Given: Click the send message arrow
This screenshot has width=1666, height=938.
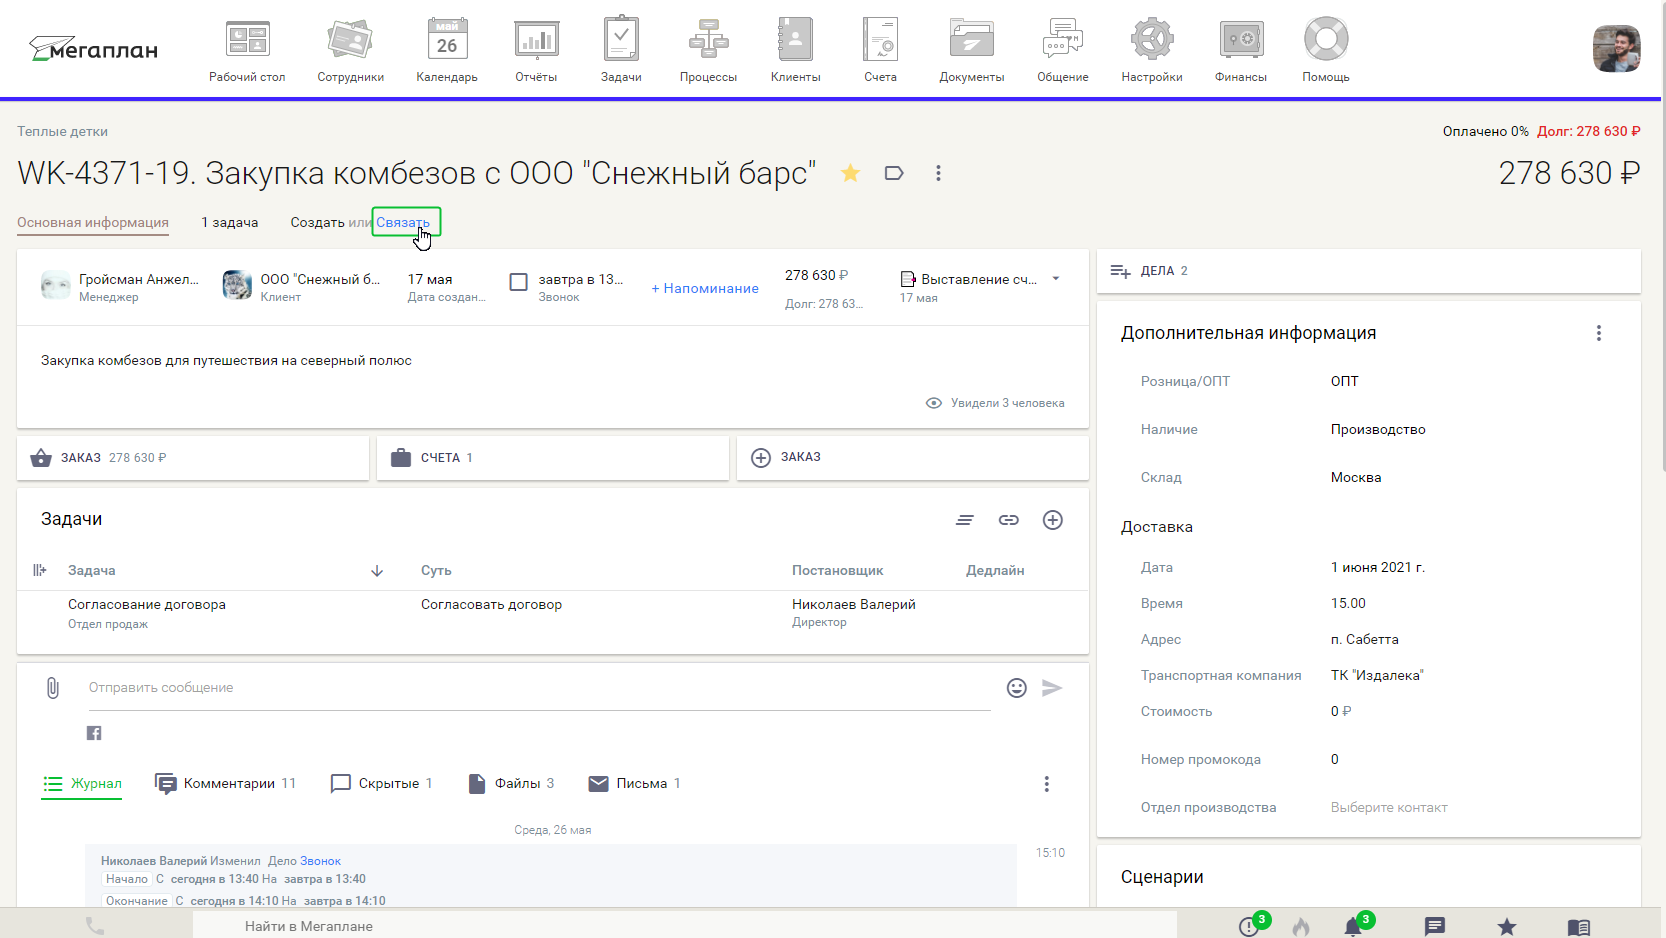Looking at the screenshot, I should click(1052, 688).
